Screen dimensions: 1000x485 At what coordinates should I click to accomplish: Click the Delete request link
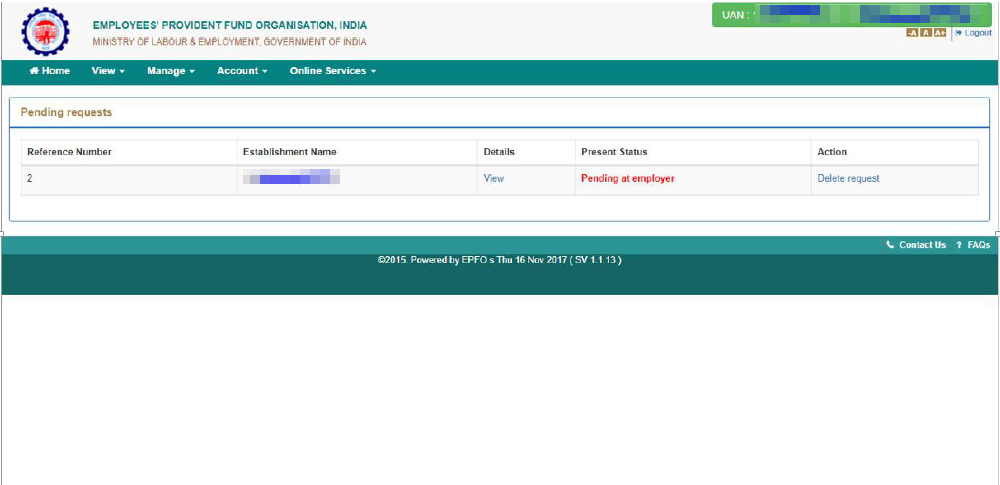(x=848, y=179)
